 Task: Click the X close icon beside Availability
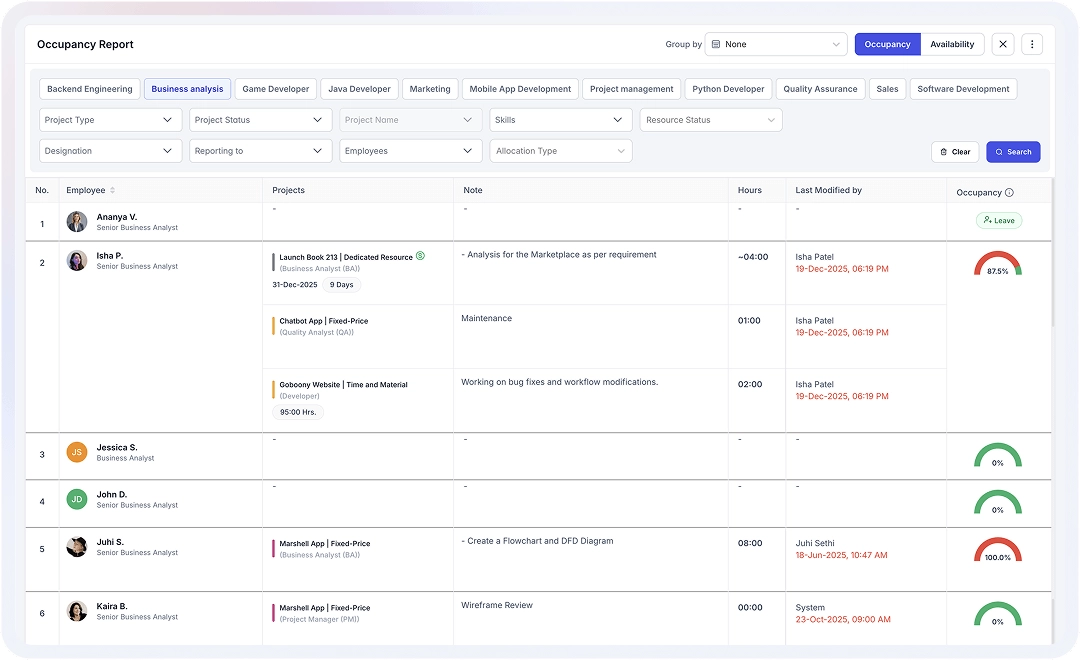click(x=1003, y=44)
